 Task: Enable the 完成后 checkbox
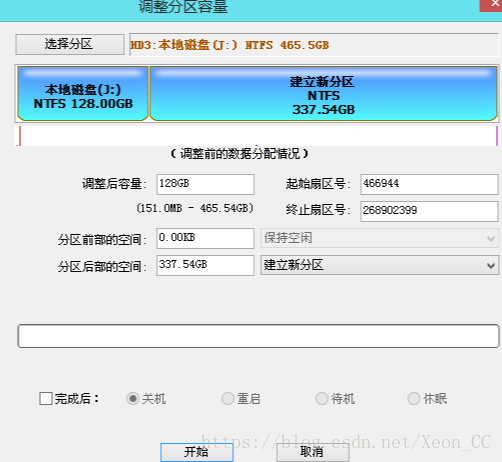coord(46,398)
